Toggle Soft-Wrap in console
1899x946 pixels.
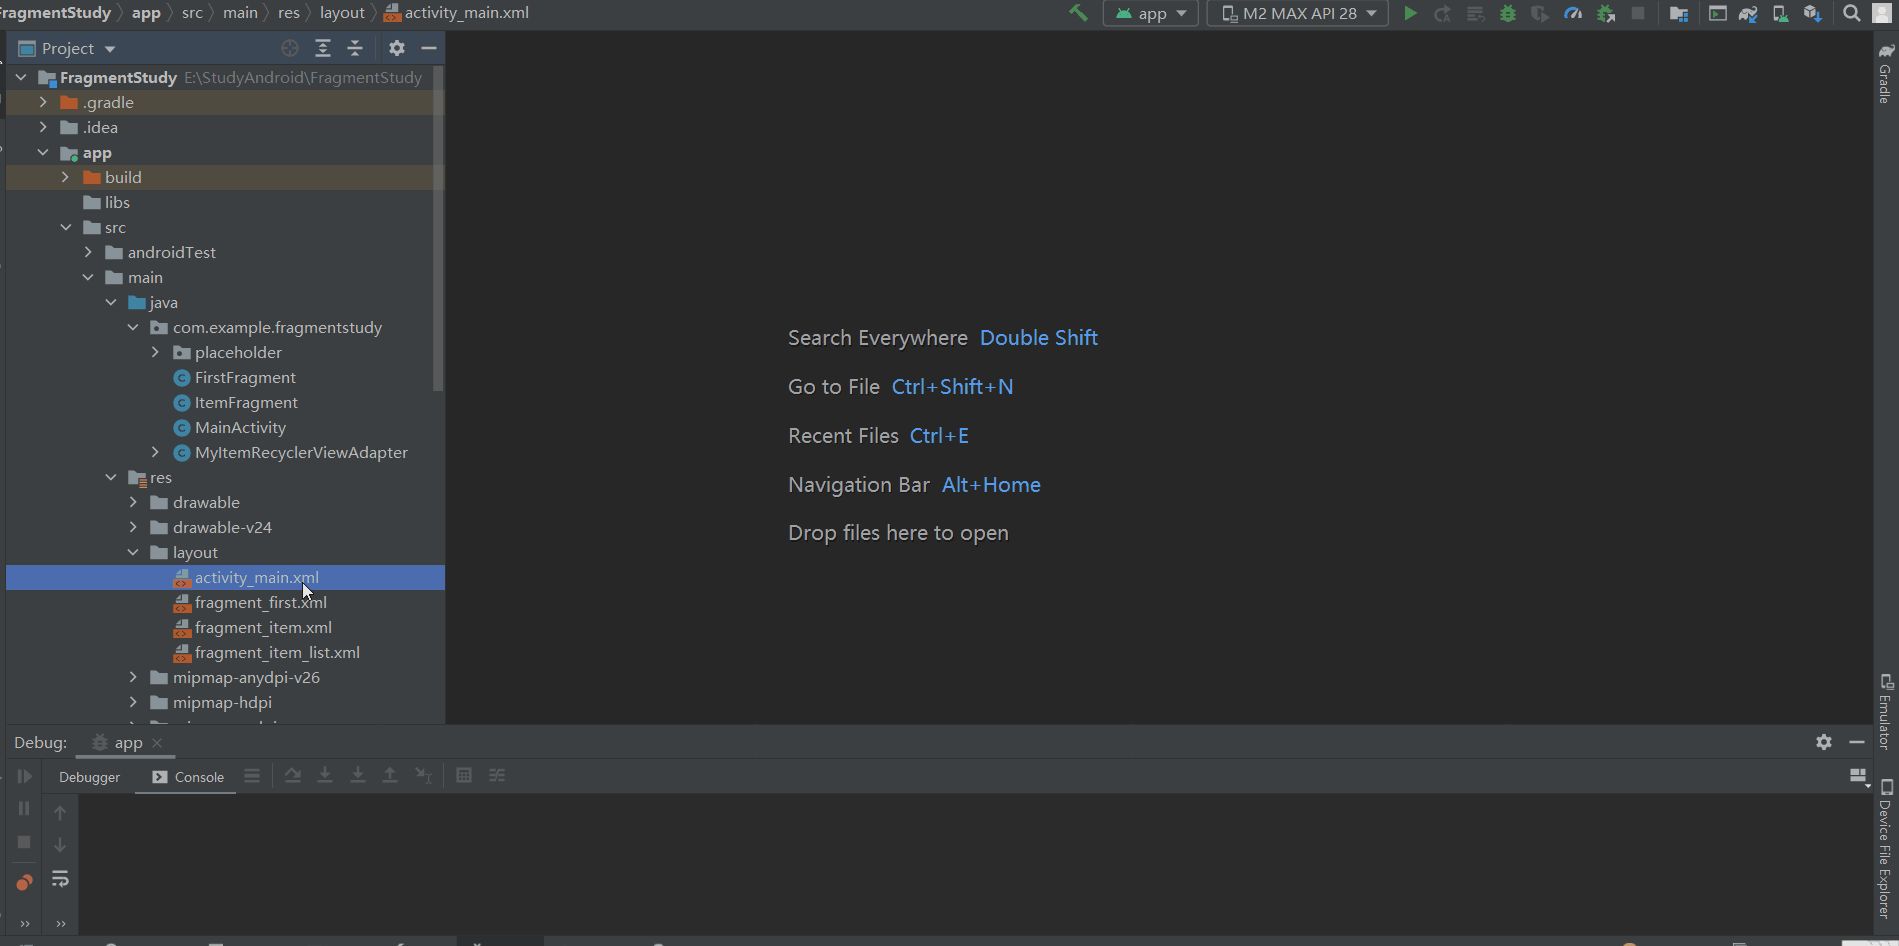coord(60,879)
